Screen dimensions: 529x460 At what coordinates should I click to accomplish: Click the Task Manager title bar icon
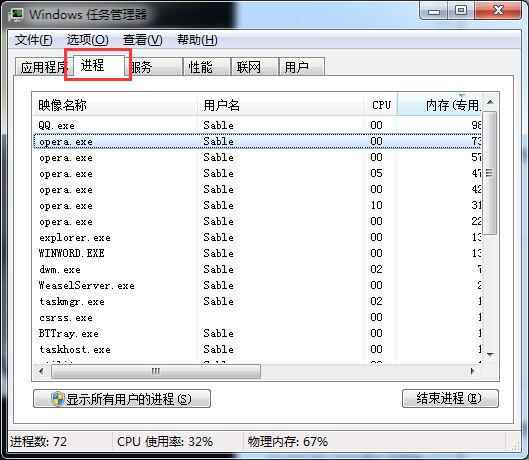[x=16, y=14]
